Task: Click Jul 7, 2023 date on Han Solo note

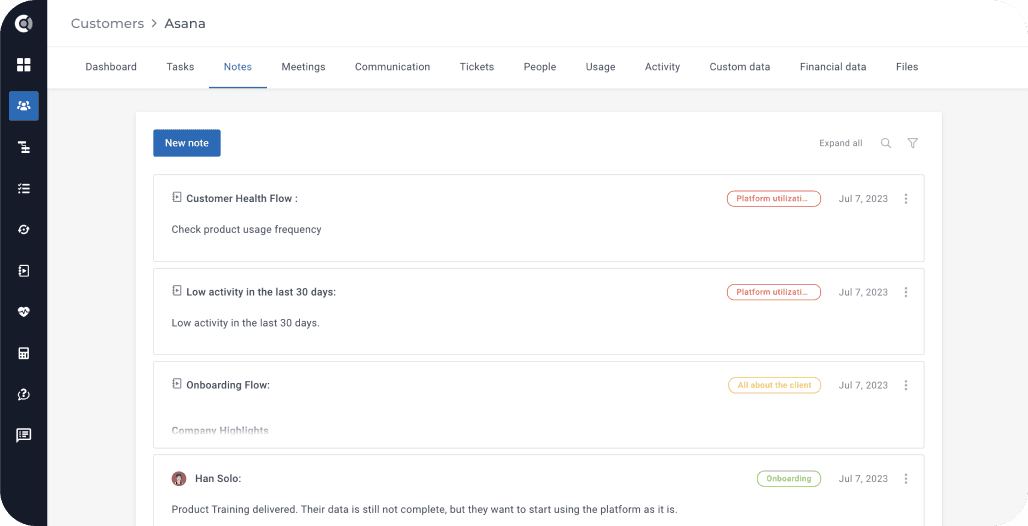Action: pos(863,479)
